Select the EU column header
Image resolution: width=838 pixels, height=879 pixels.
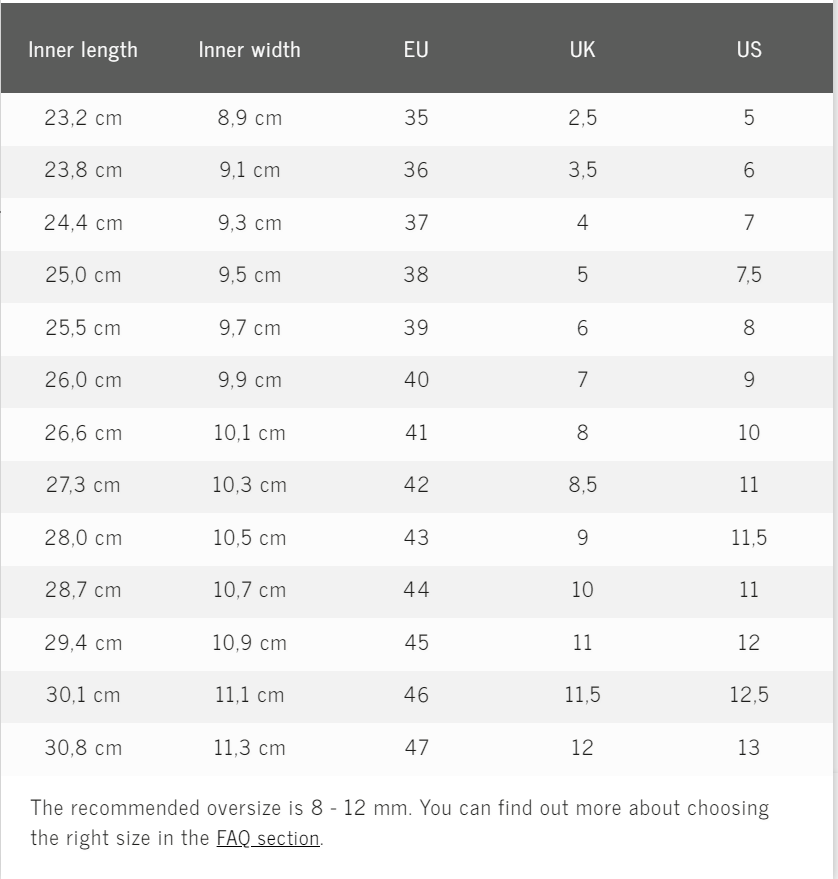click(416, 49)
